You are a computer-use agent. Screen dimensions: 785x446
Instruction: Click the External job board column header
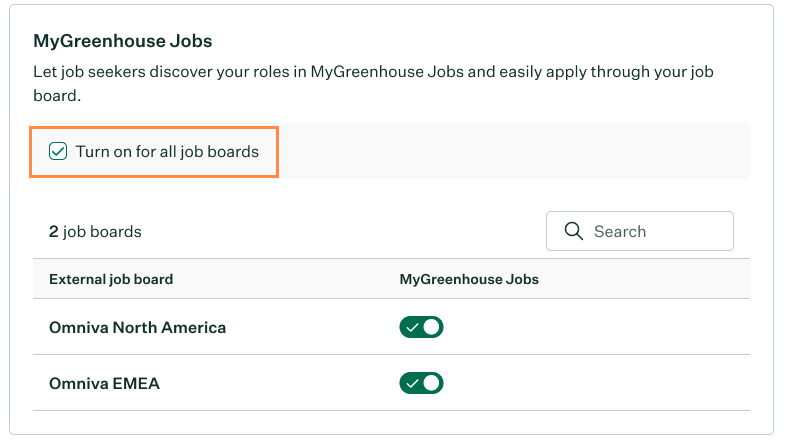[111, 279]
